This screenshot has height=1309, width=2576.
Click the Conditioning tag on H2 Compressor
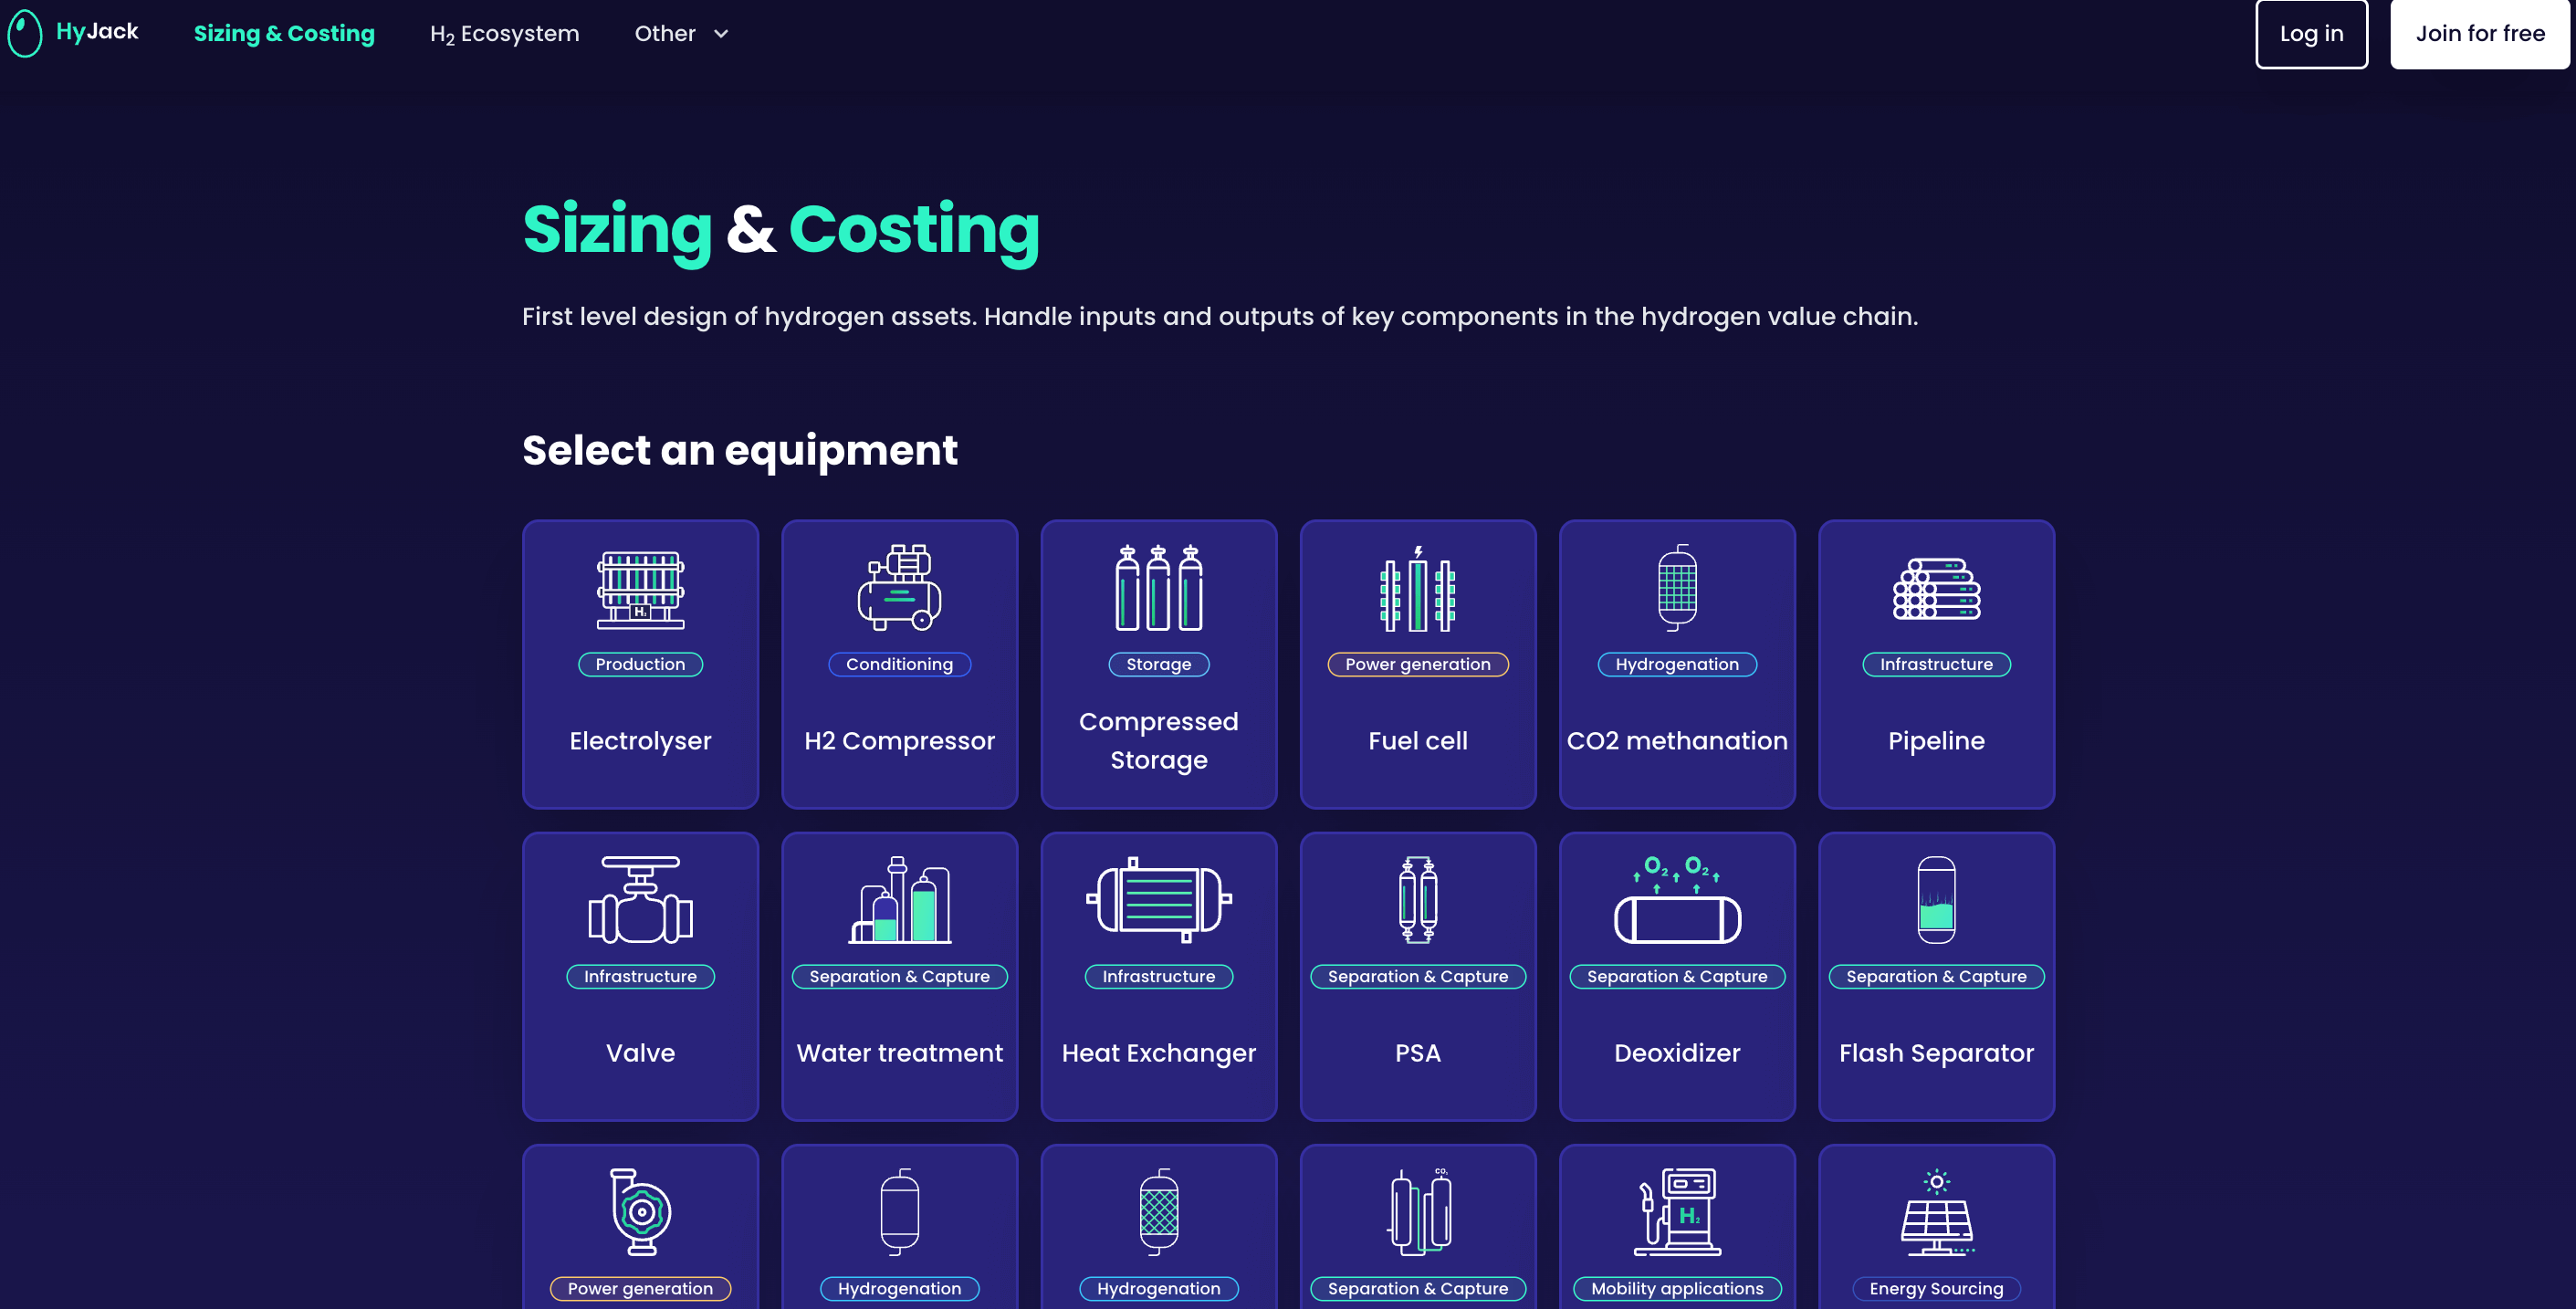(x=899, y=664)
